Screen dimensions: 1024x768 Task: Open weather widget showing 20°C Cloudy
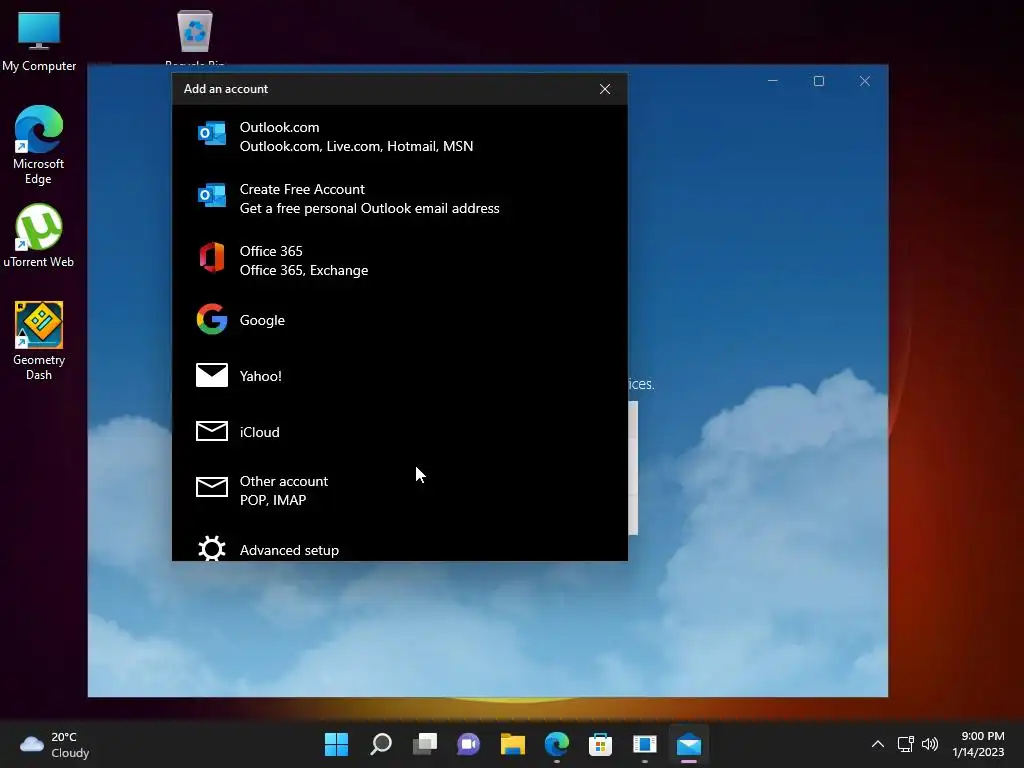55,744
